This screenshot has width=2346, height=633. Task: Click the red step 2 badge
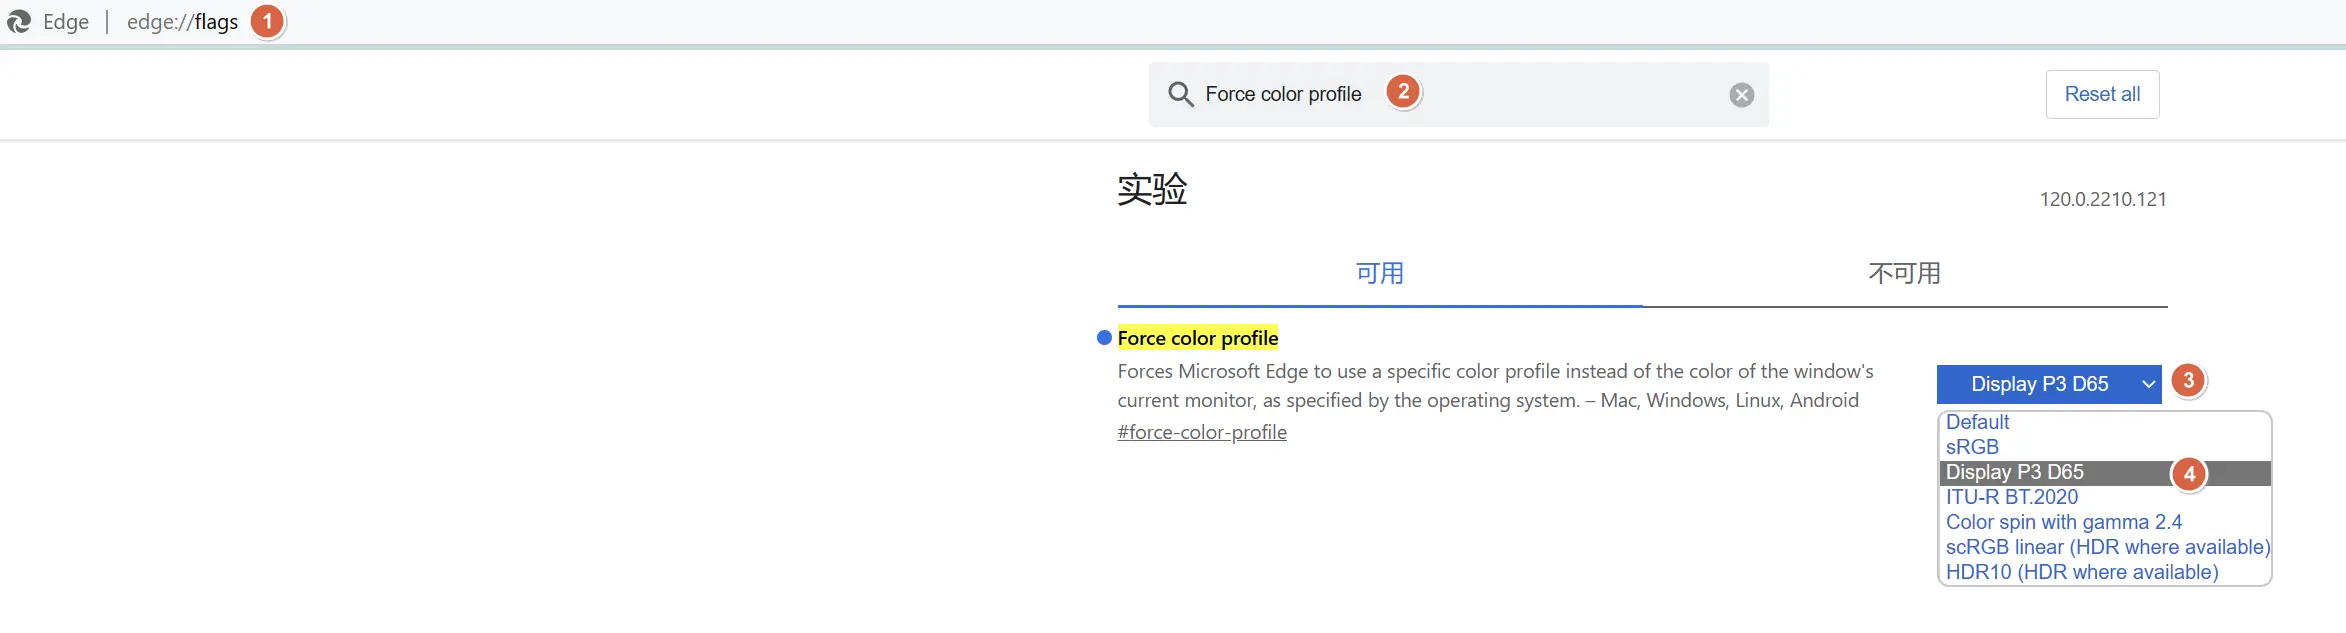(1403, 92)
